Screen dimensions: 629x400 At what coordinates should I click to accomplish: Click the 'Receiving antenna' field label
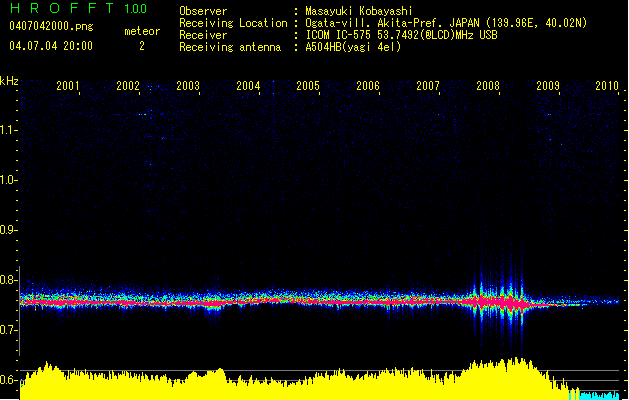tap(230, 47)
